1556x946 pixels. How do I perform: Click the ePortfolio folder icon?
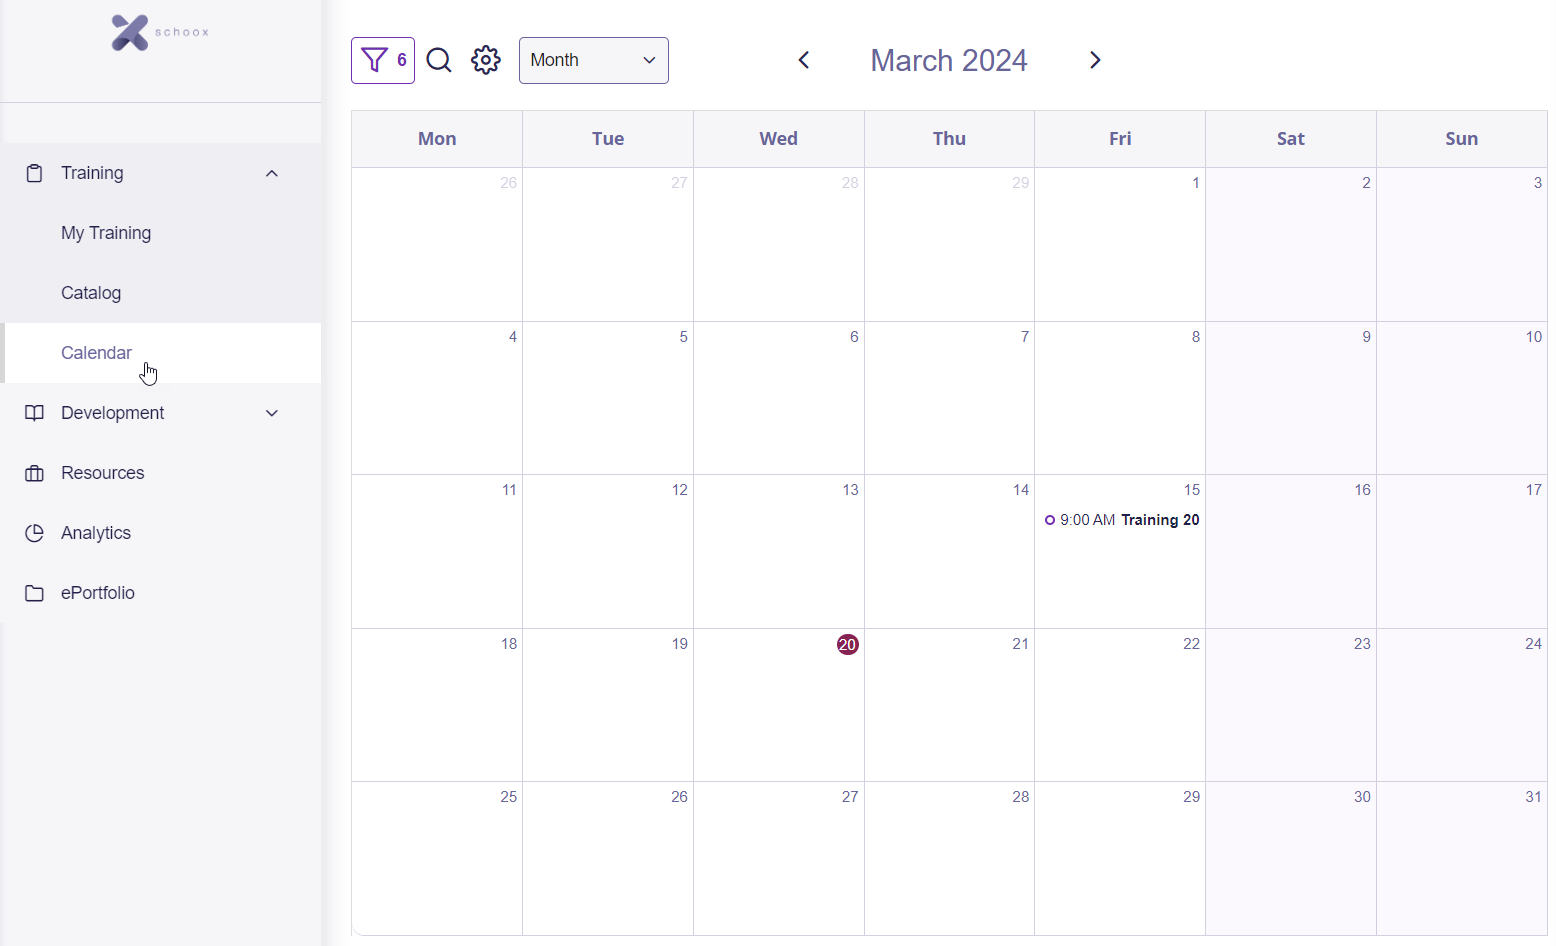click(34, 593)
